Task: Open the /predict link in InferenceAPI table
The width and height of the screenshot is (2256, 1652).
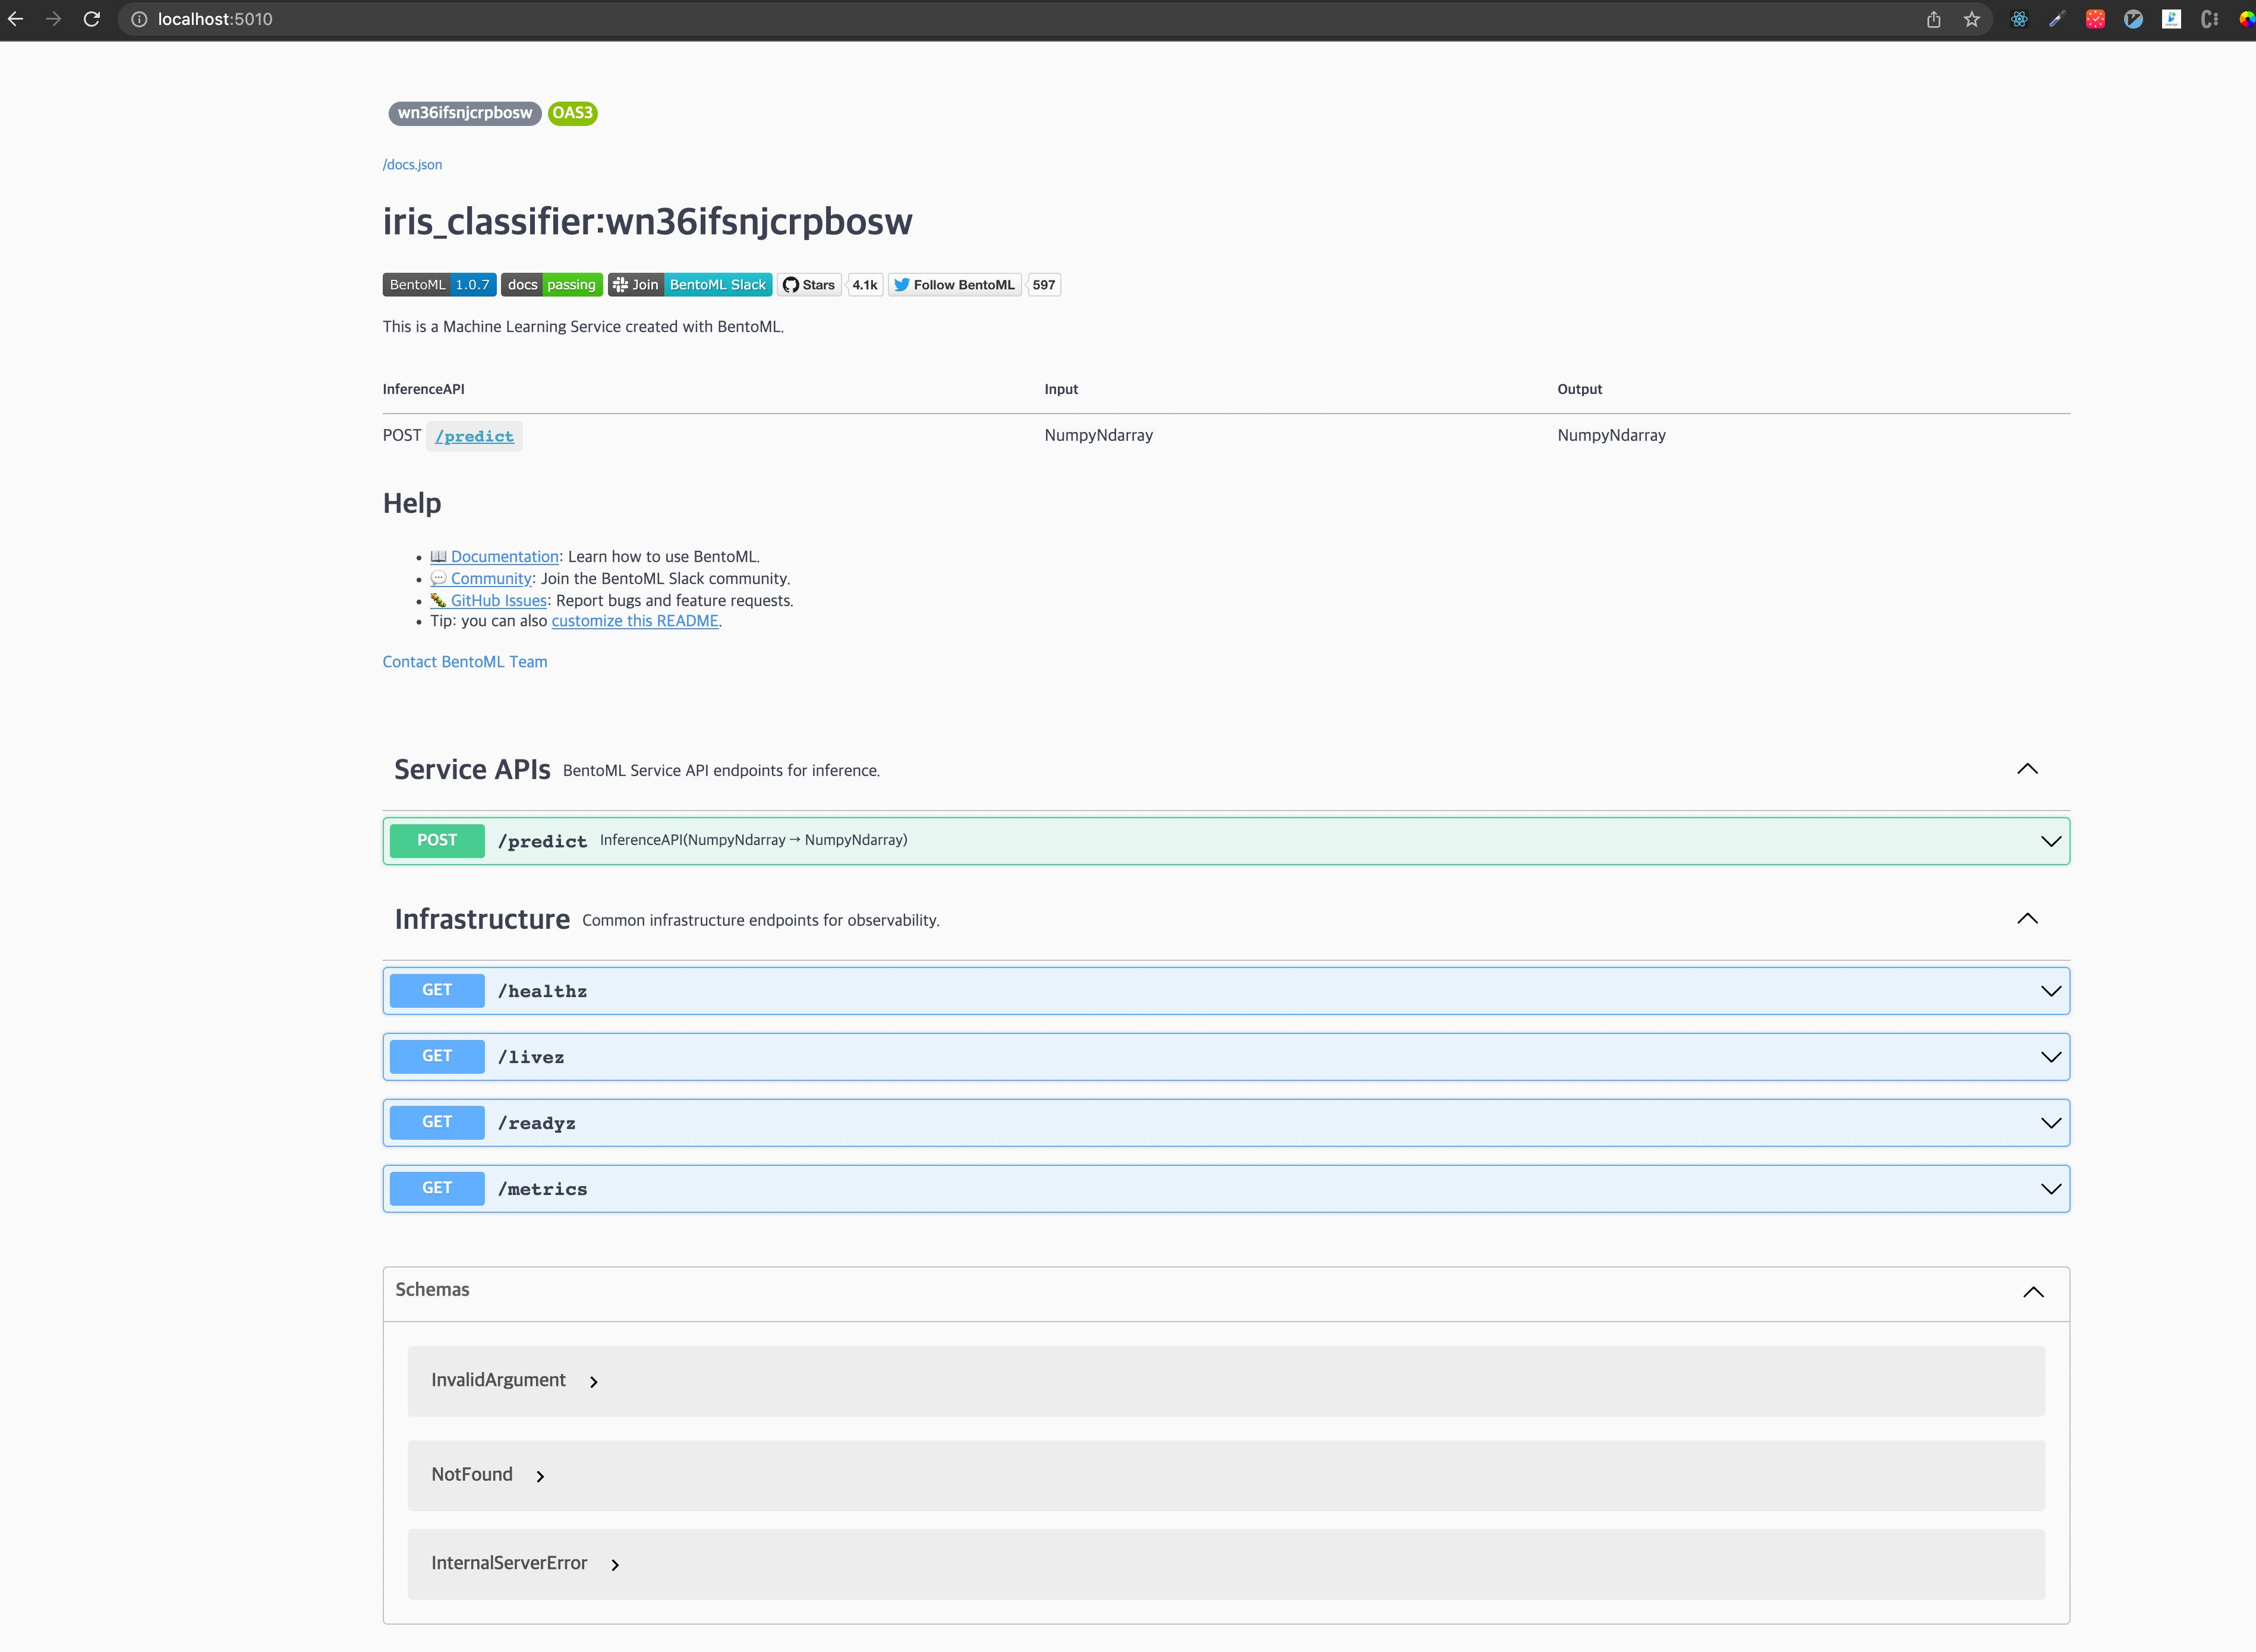Action: pos(474,436)
